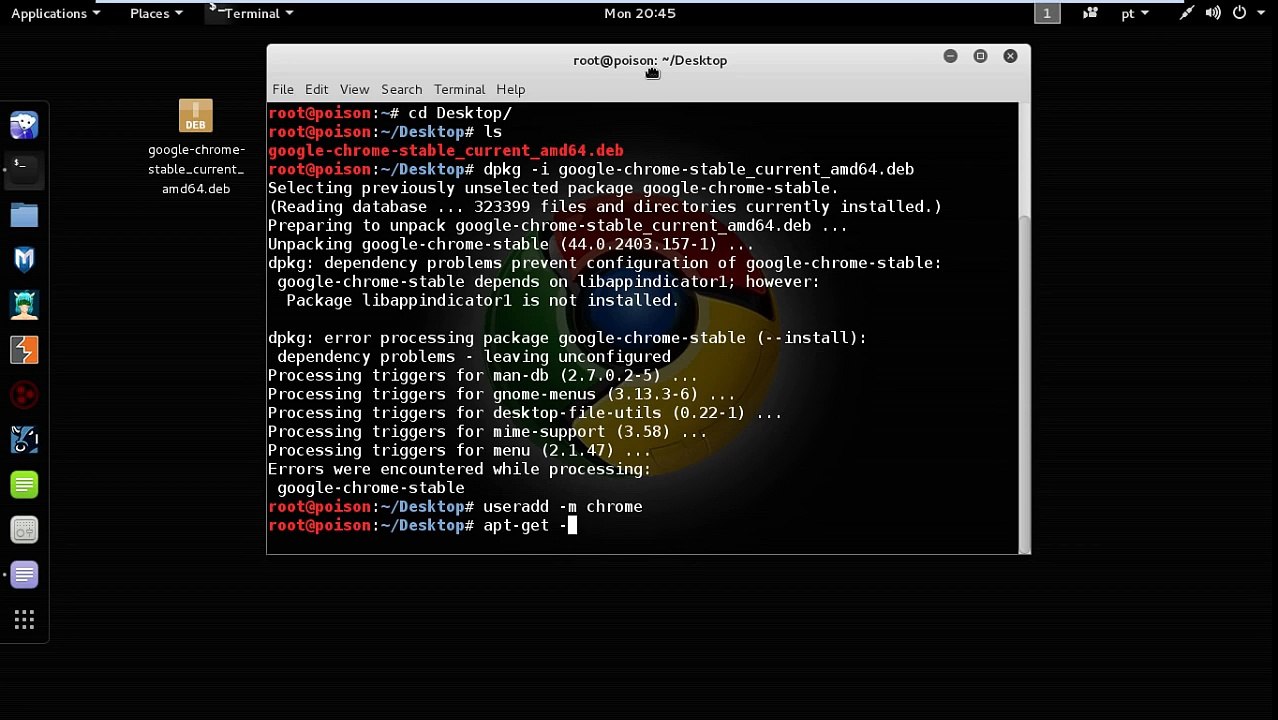1278x720 pixels.
Task: Click 'Processing triggers for desktop-file-utils' line
Action: pyautogui.click(x=525, y=413)
